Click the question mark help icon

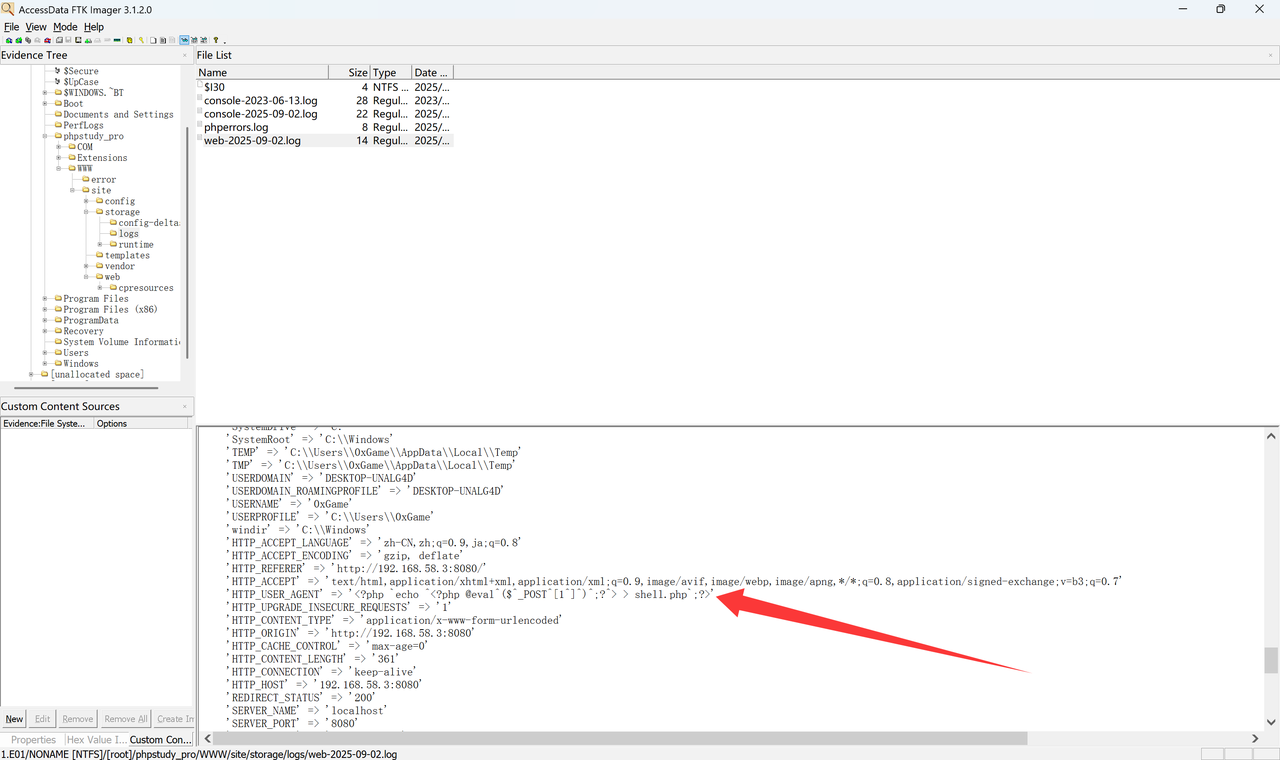tap(216, 41)
